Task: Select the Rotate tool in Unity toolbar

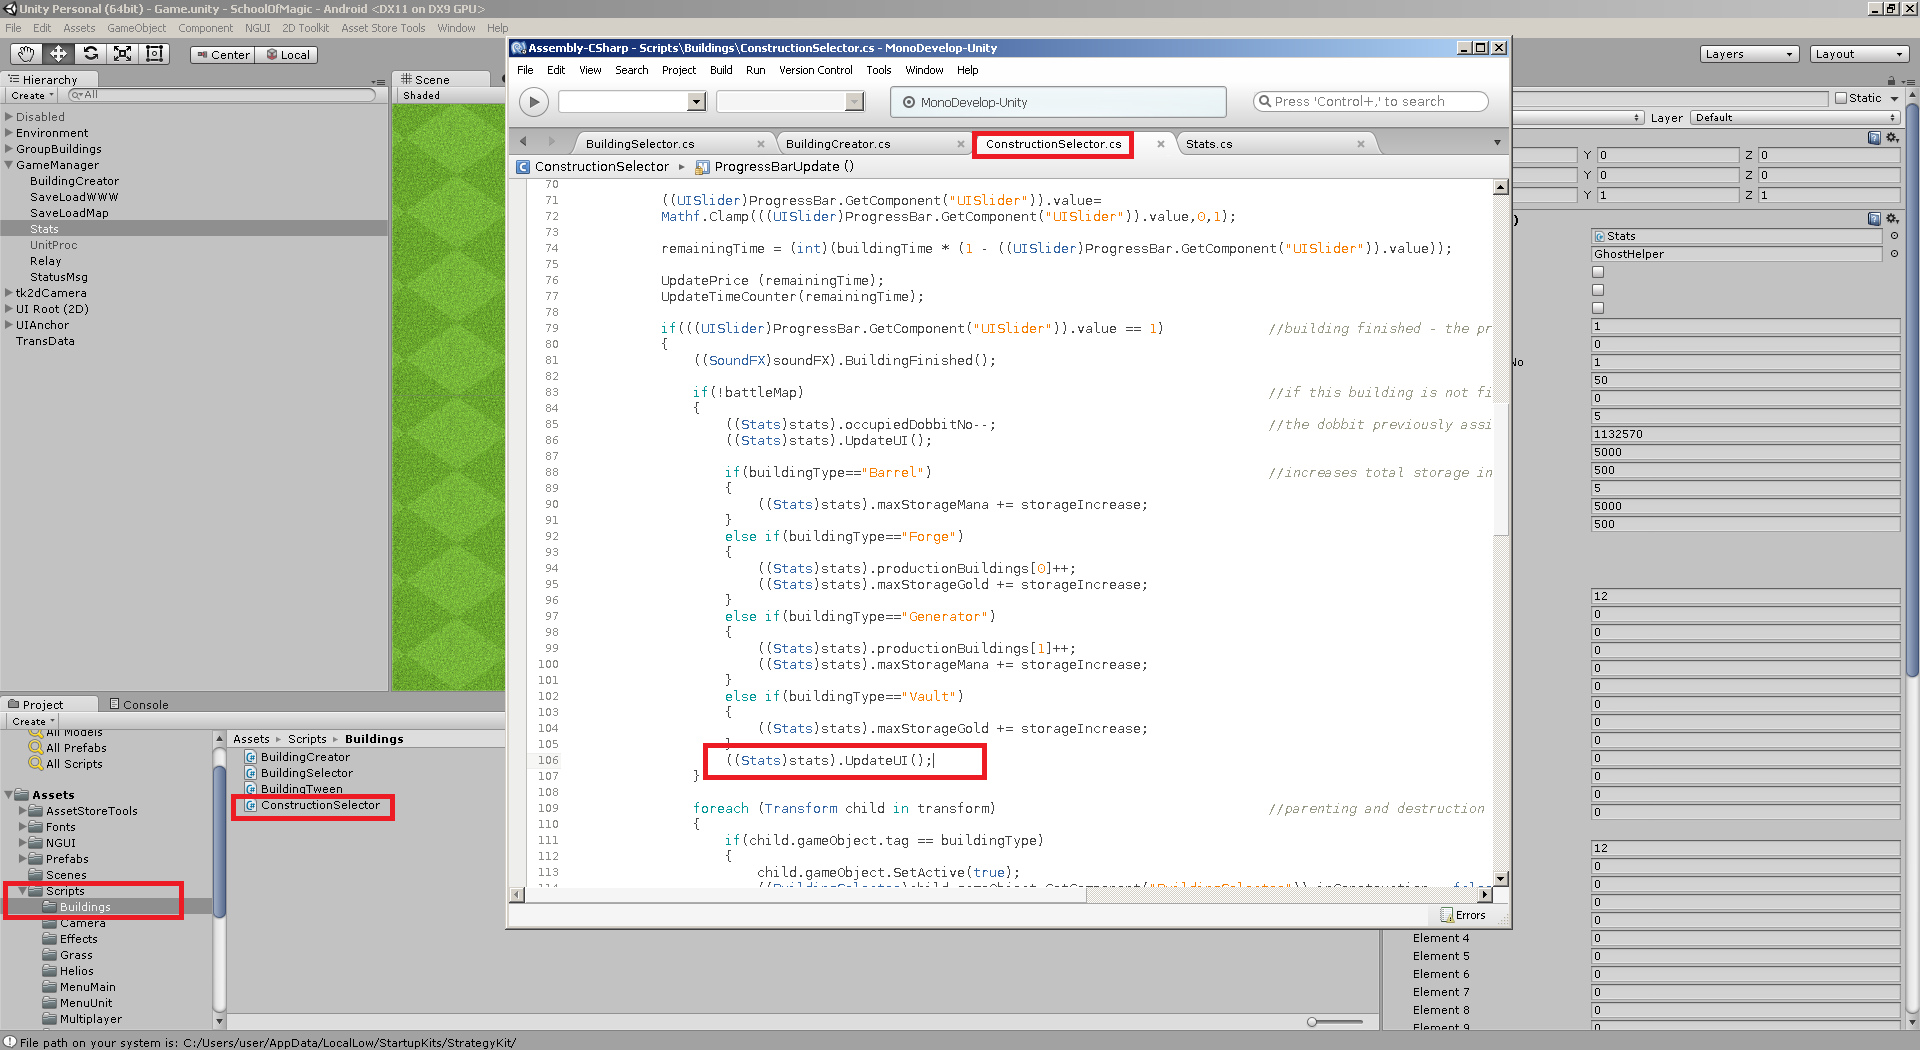Action: coord(90,54)
